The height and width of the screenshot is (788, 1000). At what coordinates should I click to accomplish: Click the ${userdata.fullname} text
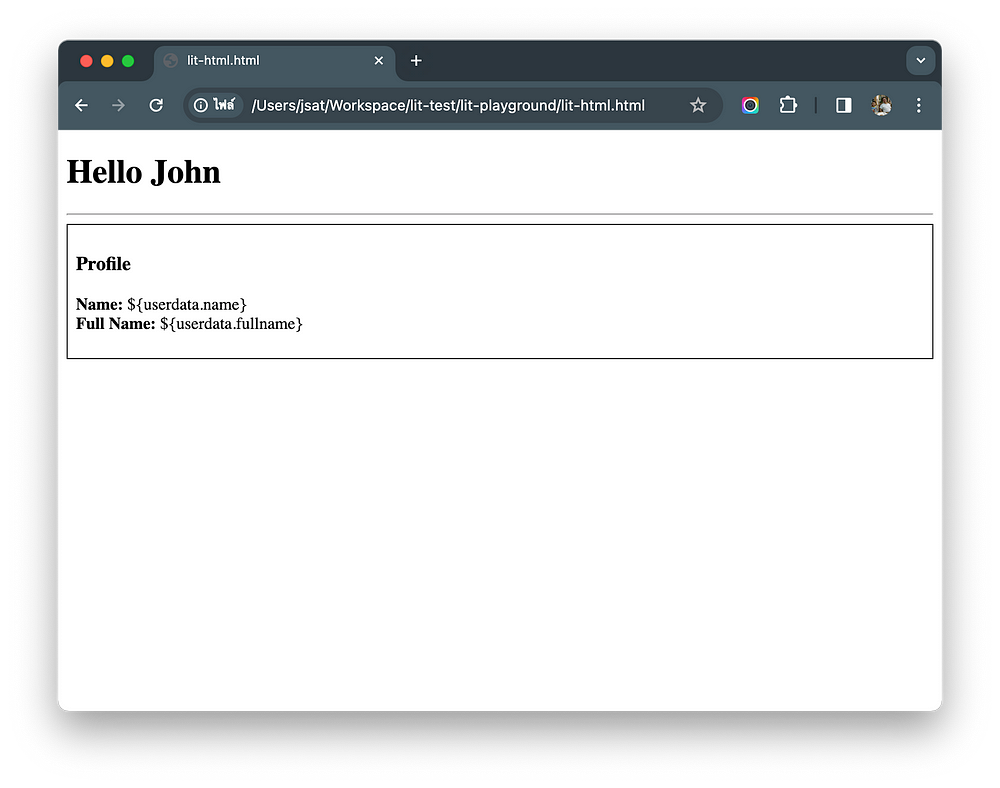click(x=231, y=324)
